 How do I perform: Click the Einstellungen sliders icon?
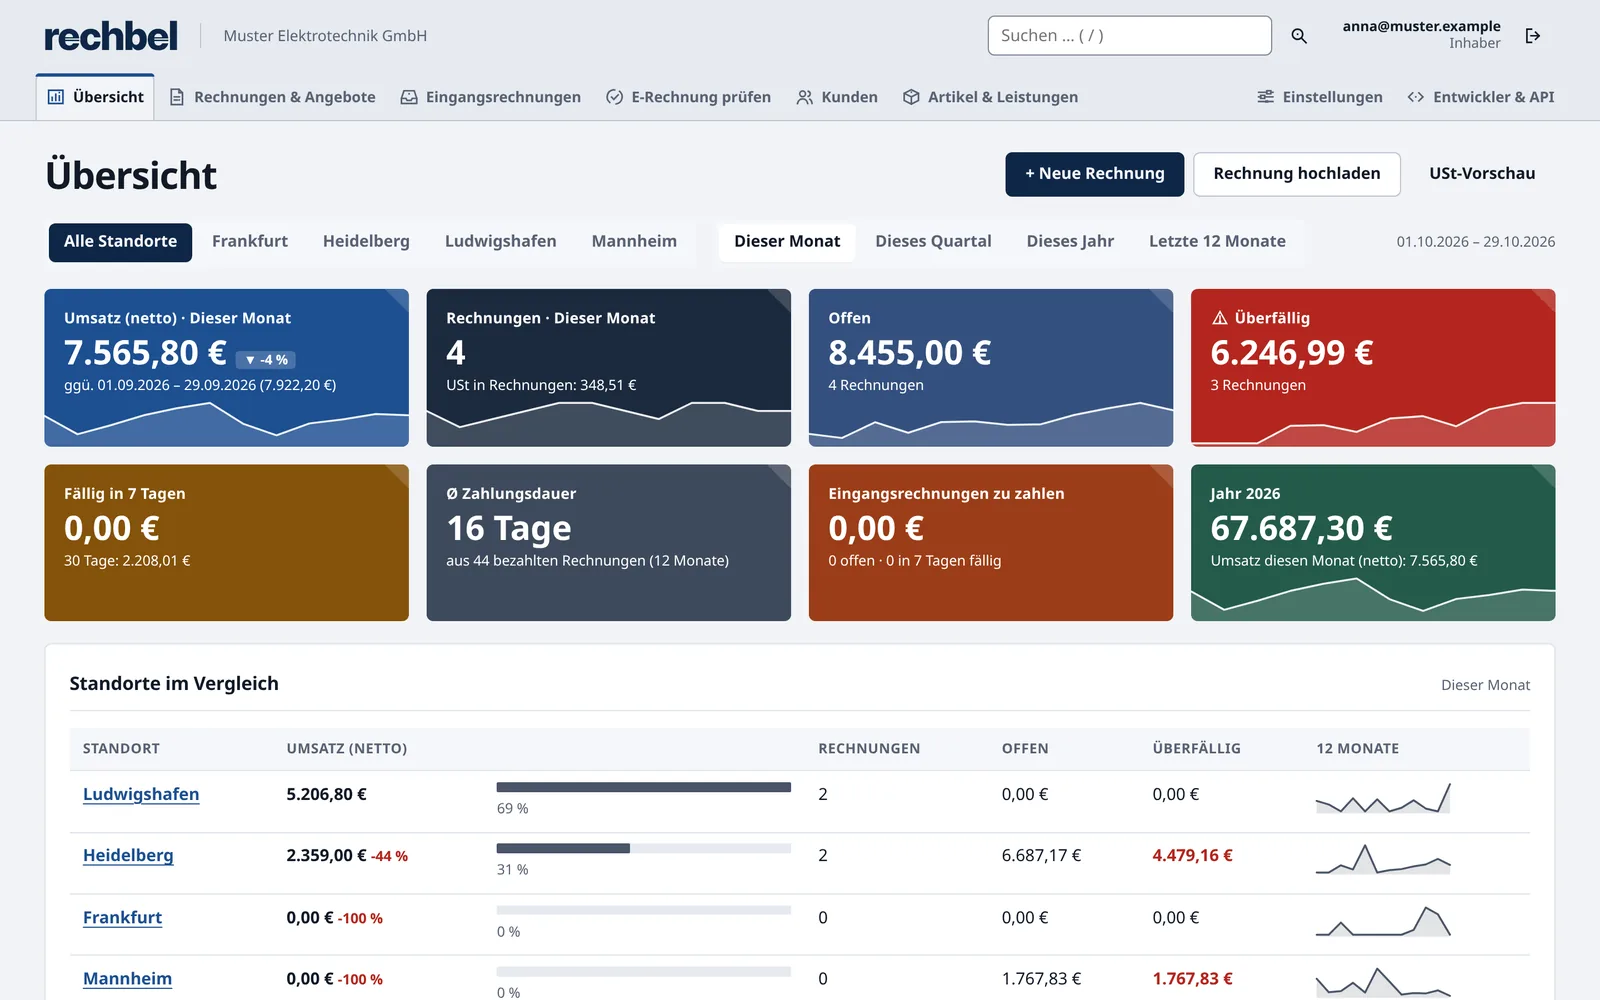[1266, 97]
